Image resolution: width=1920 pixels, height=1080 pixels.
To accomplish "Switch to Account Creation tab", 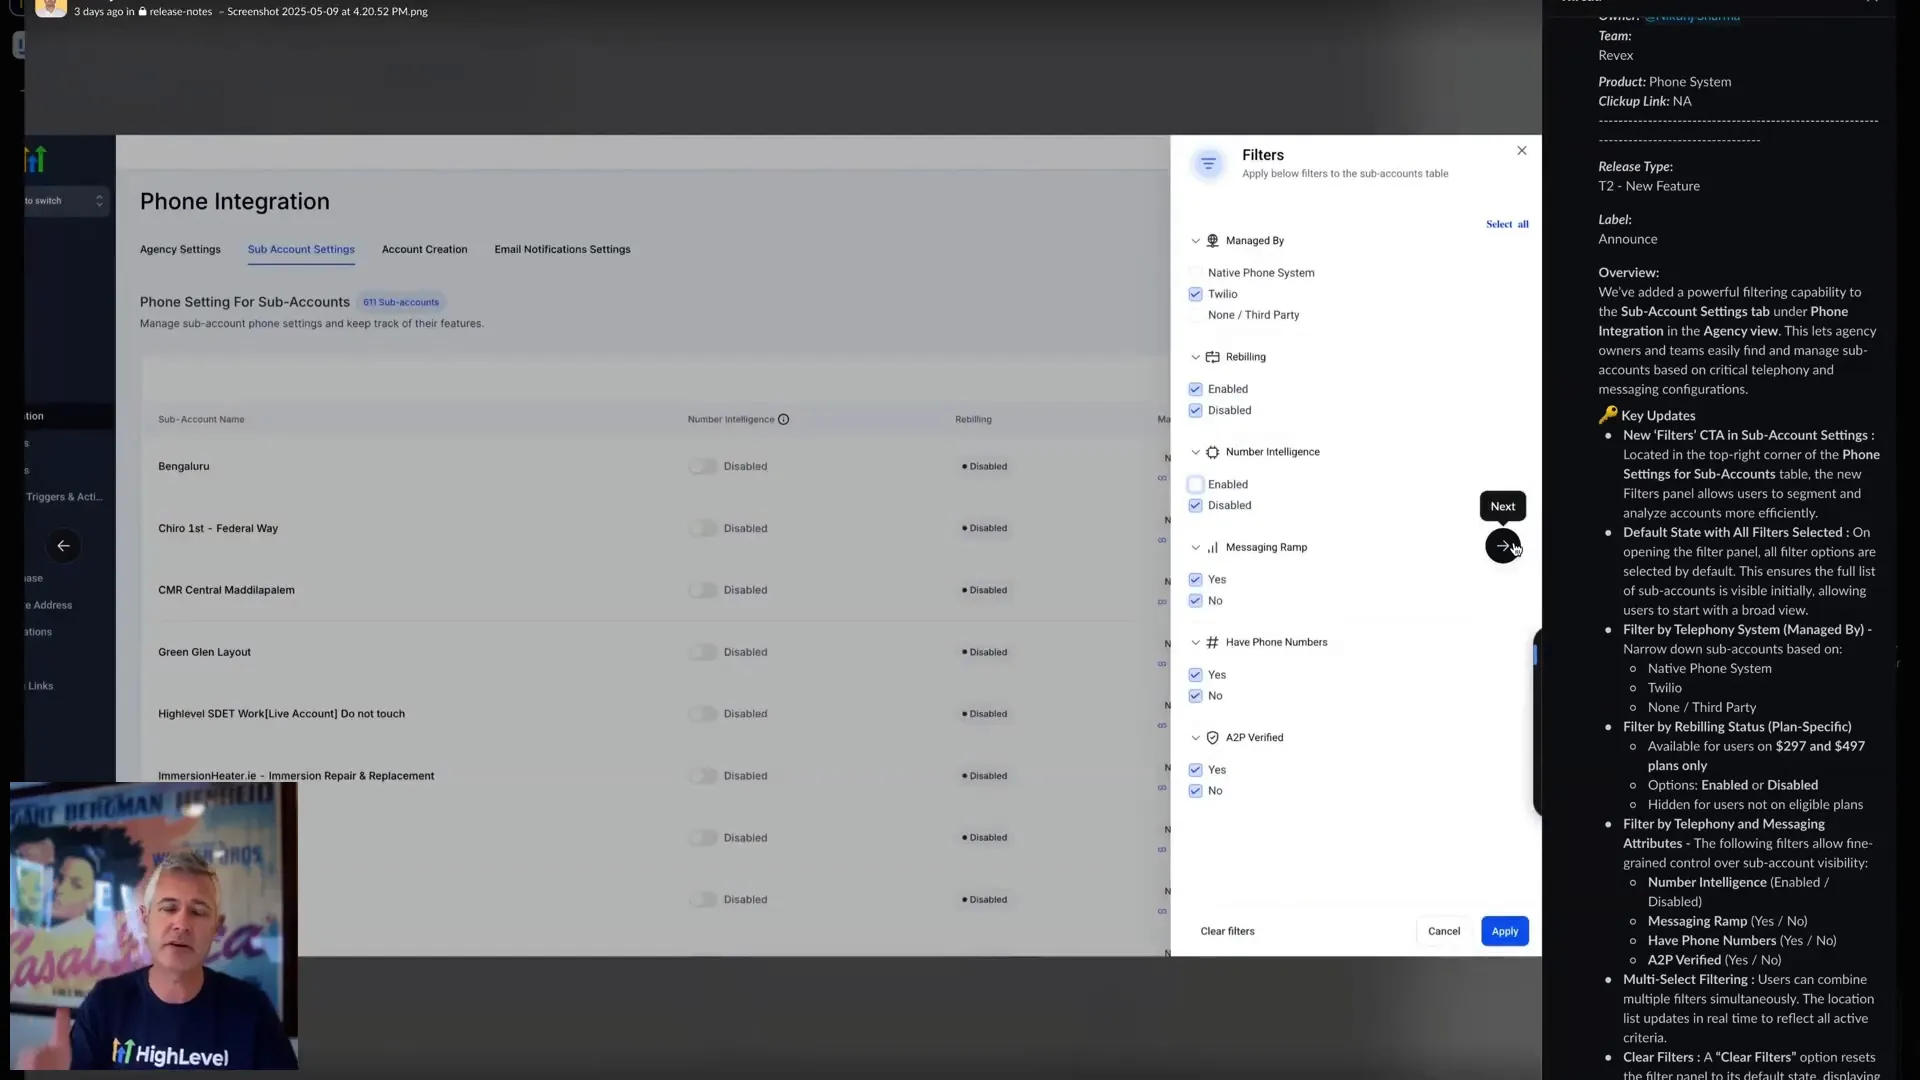I will pos(424,250).
